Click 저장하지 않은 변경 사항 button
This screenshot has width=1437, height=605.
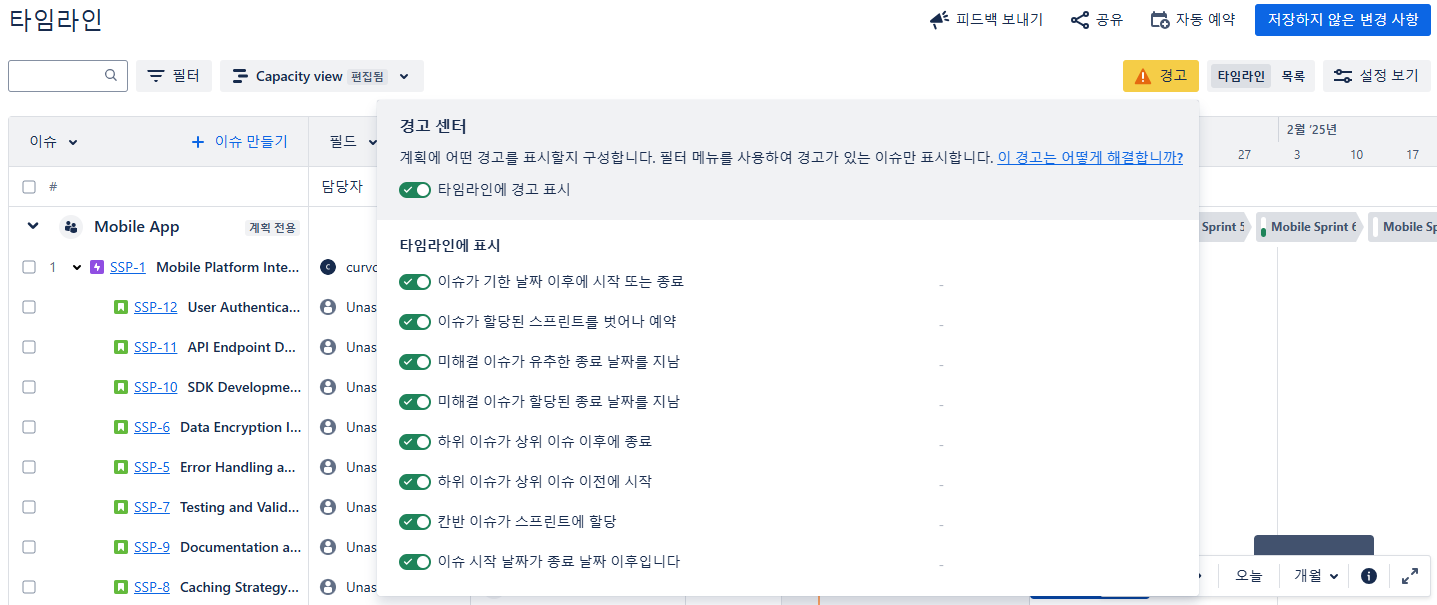point(1343,19)
